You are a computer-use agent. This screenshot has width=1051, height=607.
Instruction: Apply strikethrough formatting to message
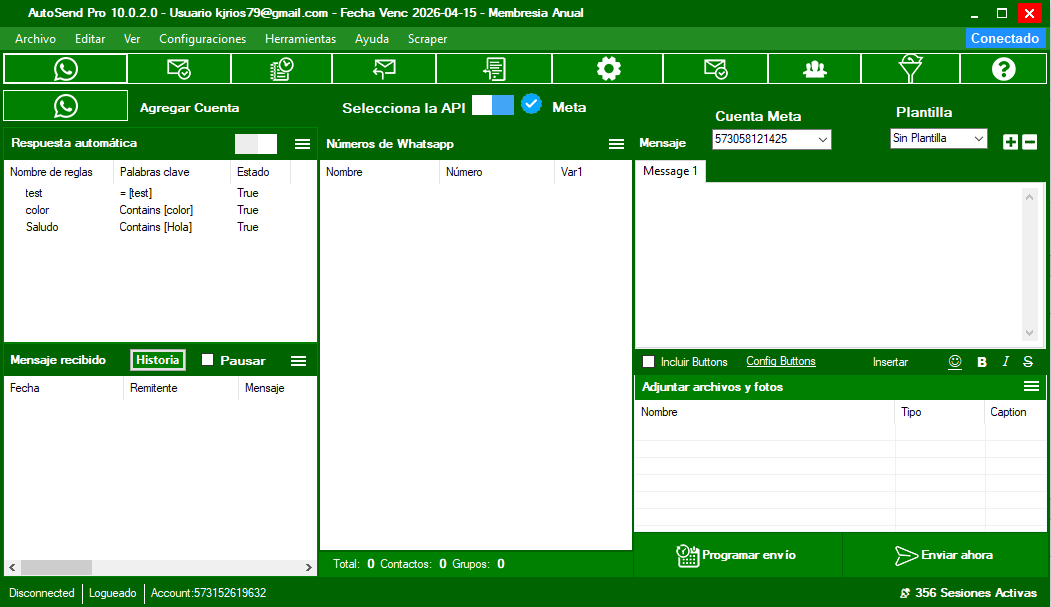point(1028,362)
